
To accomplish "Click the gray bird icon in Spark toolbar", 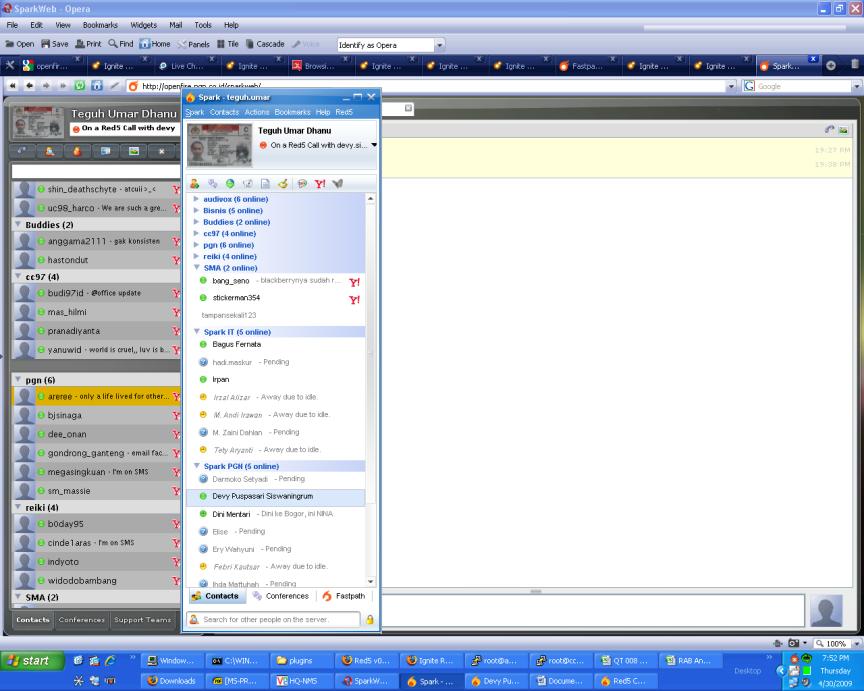I will click(338, 183).
